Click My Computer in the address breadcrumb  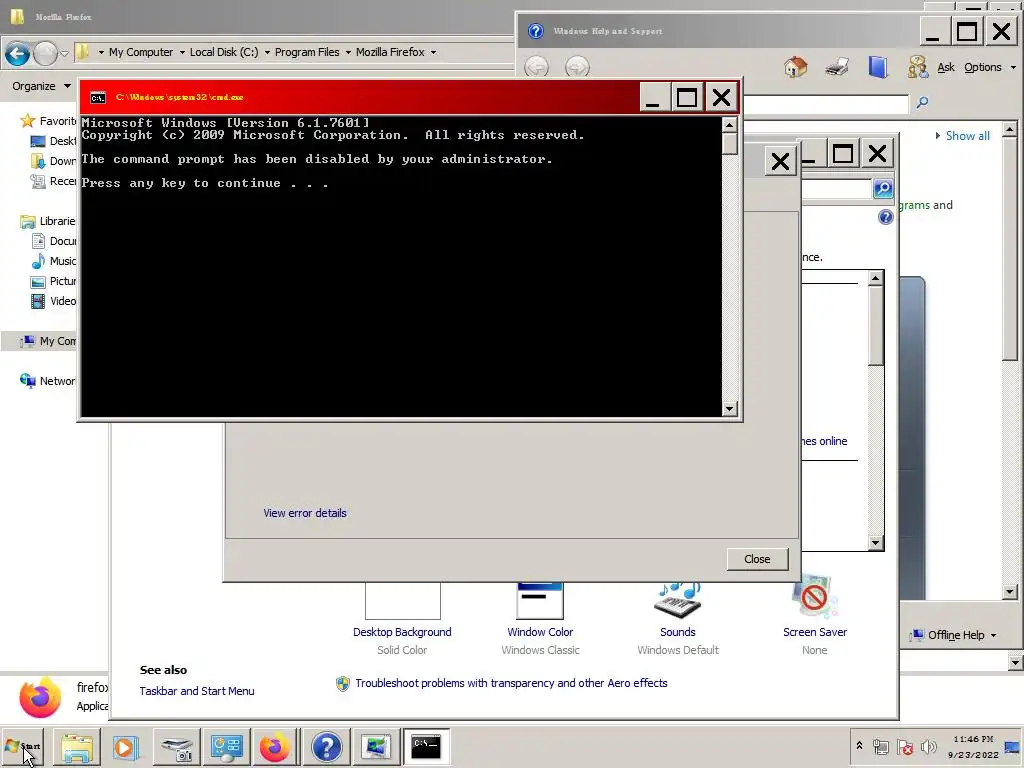(x=141, y=52)
